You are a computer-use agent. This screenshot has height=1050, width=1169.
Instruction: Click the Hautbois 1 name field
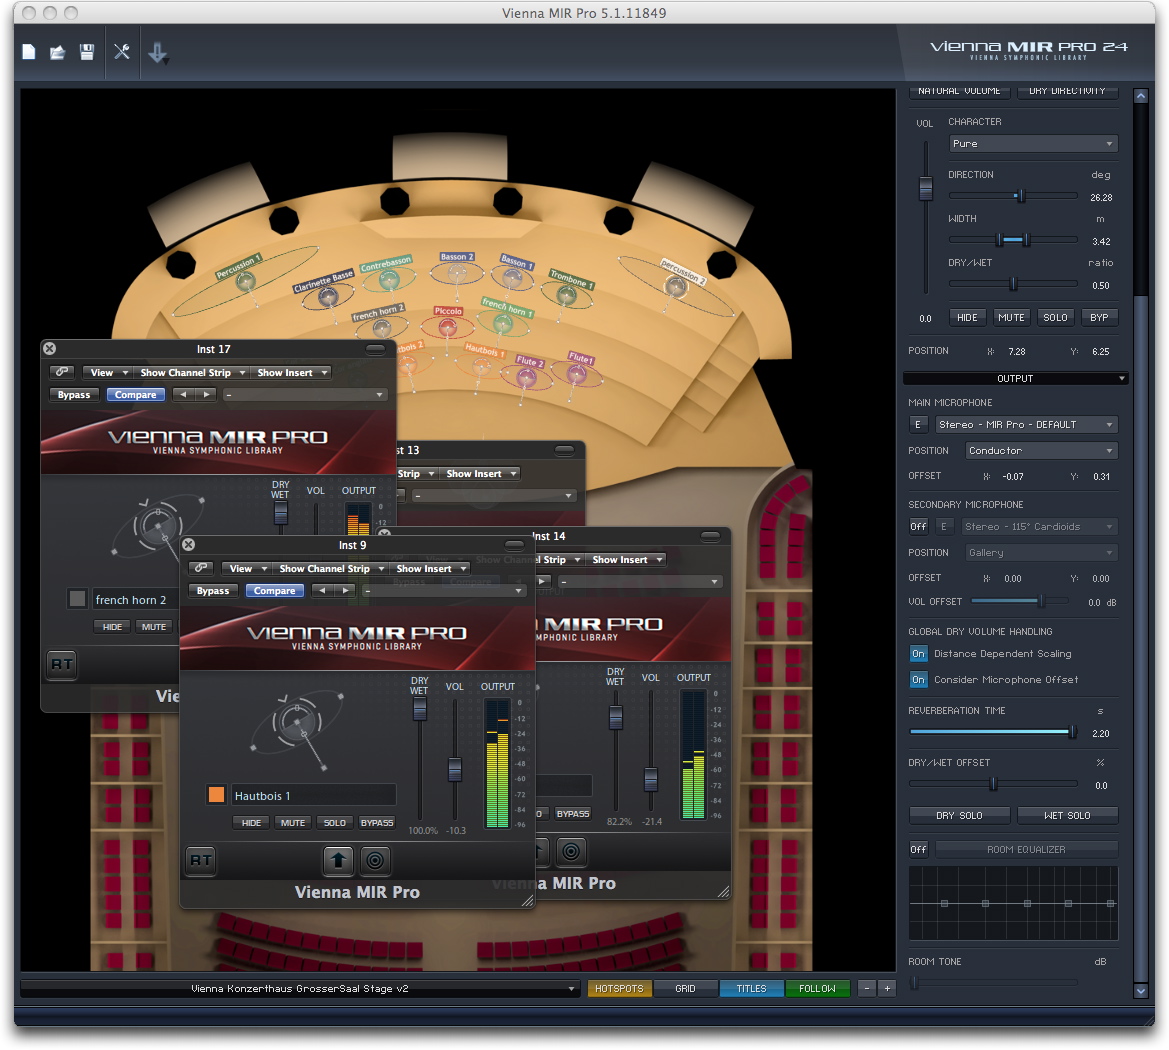coord(314,796)
